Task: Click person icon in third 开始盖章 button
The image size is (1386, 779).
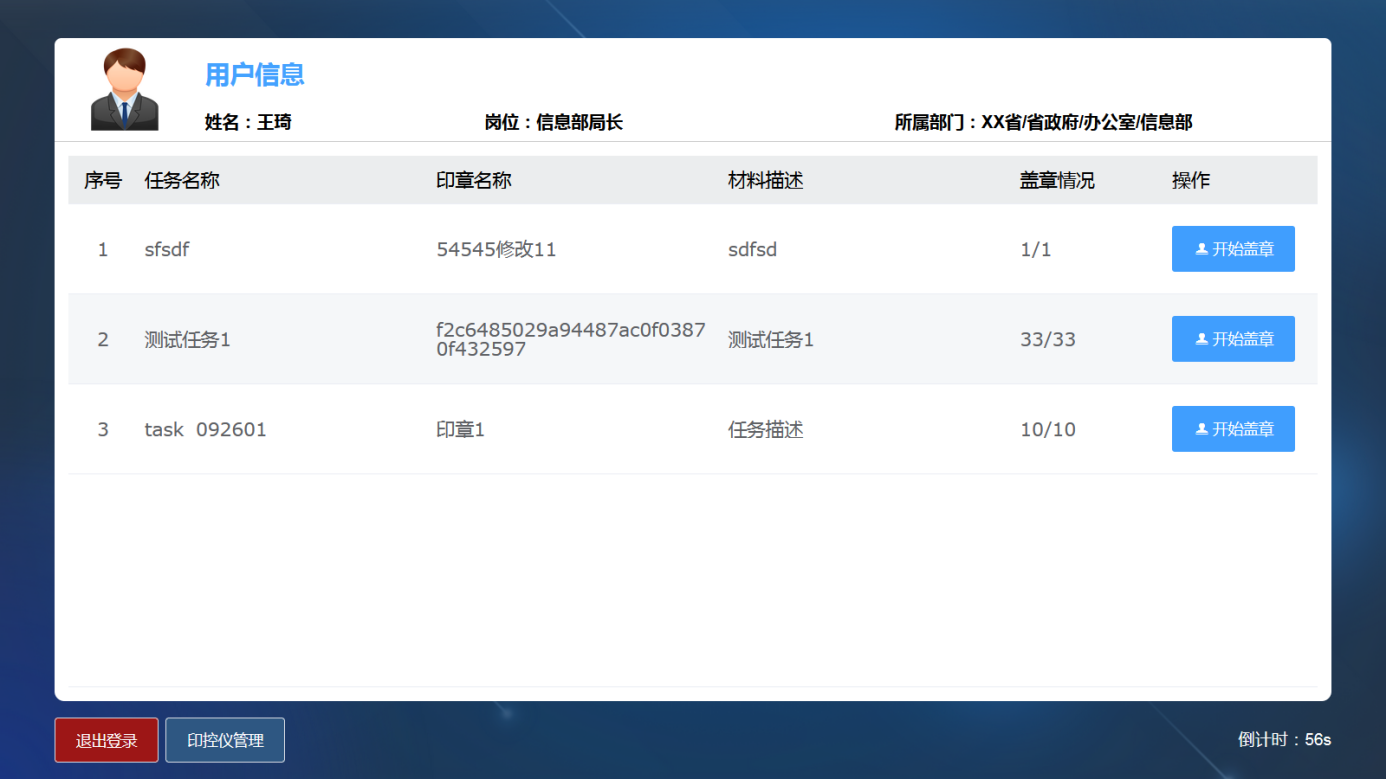Action: [x=1202, y=429]
